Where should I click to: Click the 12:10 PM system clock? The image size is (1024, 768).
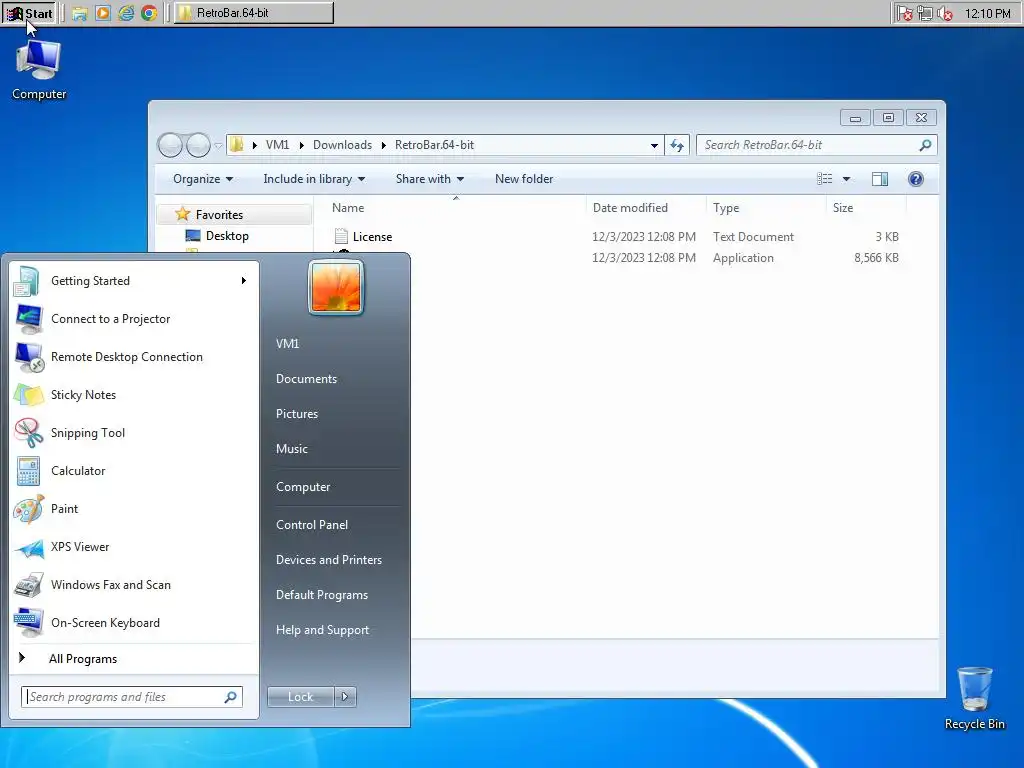(x=987, y=13)
